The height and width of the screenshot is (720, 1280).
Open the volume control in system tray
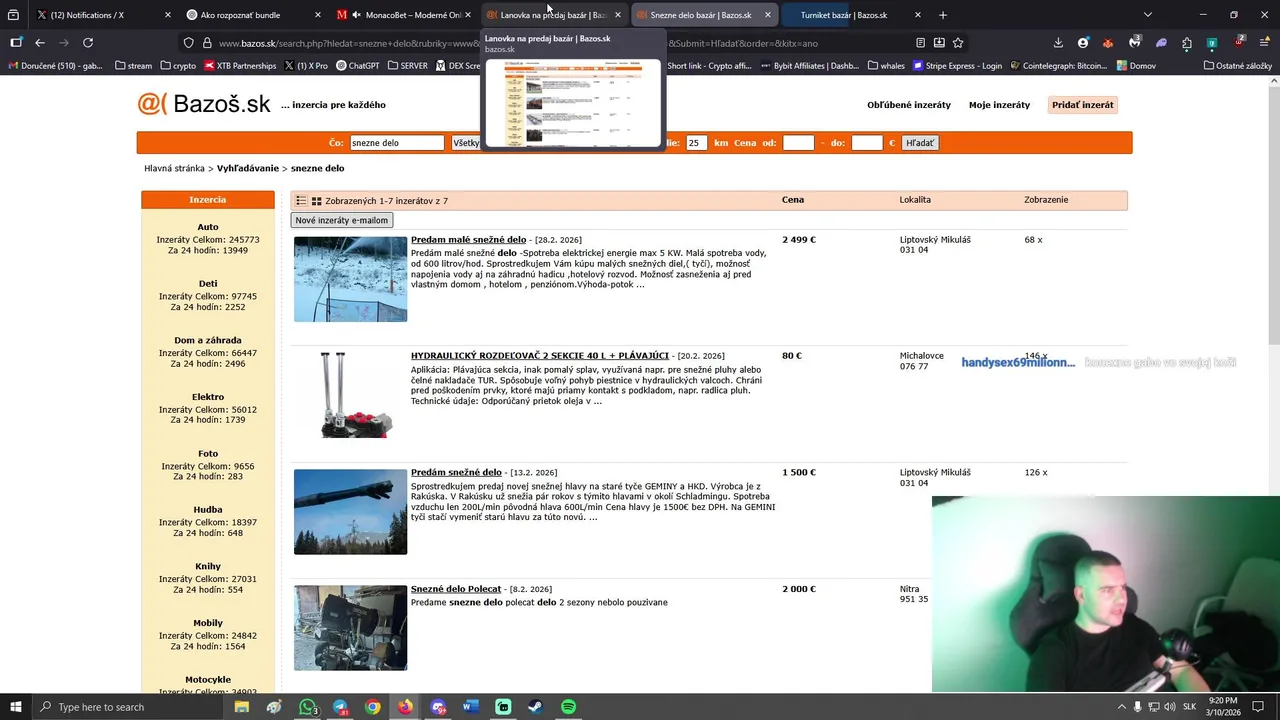pos(1170,707)
